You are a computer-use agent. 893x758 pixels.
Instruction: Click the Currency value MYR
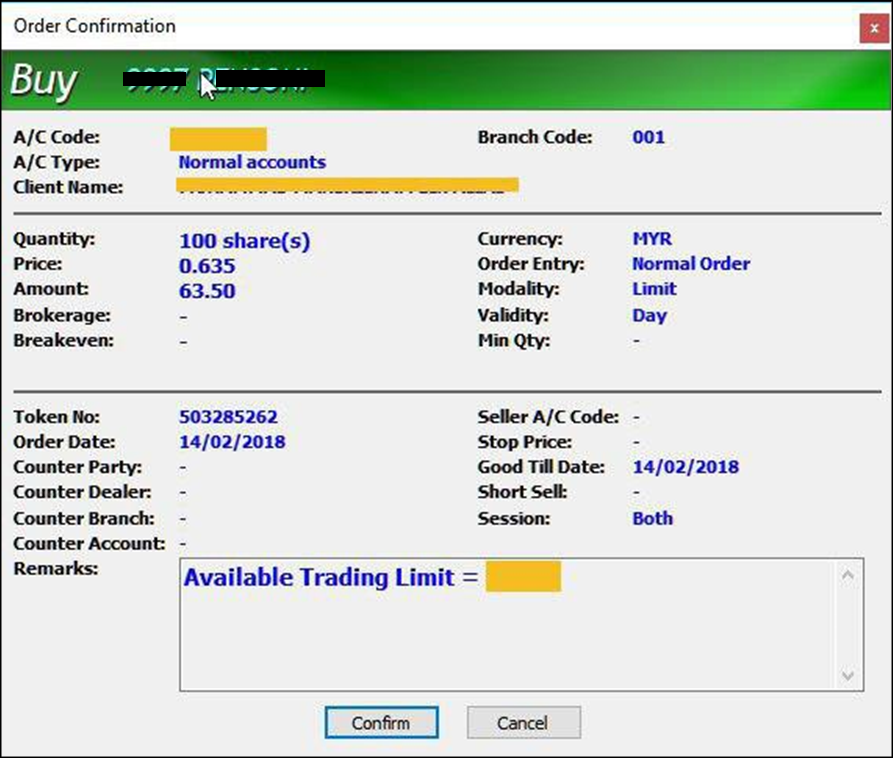[x=652, y=240]
